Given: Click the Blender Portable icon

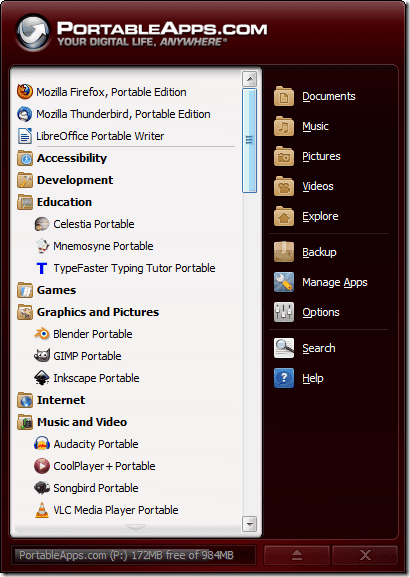Looking at the screenshot, I should [x=42, y=334].
